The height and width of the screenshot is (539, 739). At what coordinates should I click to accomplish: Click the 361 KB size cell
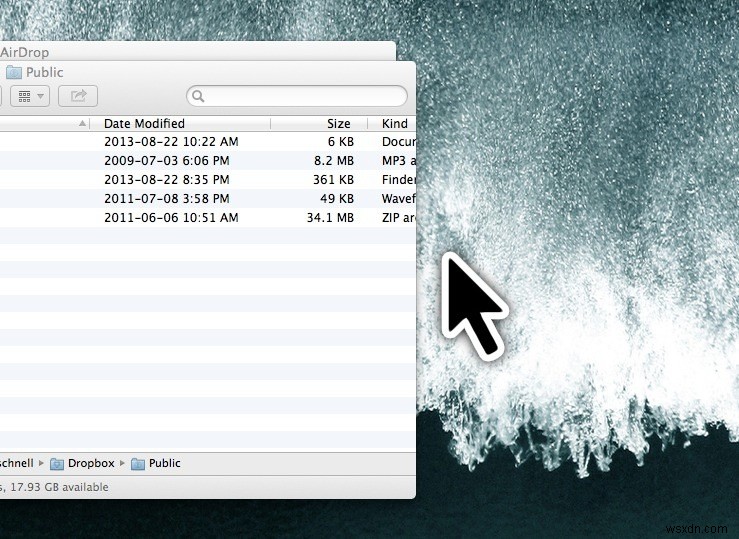point(333,180)
